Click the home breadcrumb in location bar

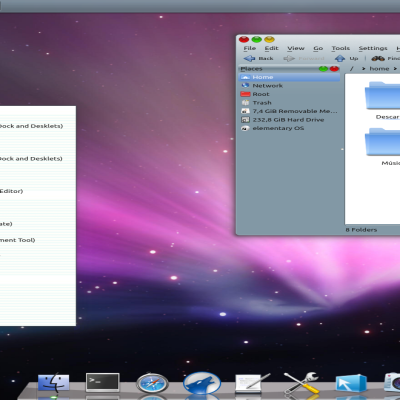pos(379,69)
